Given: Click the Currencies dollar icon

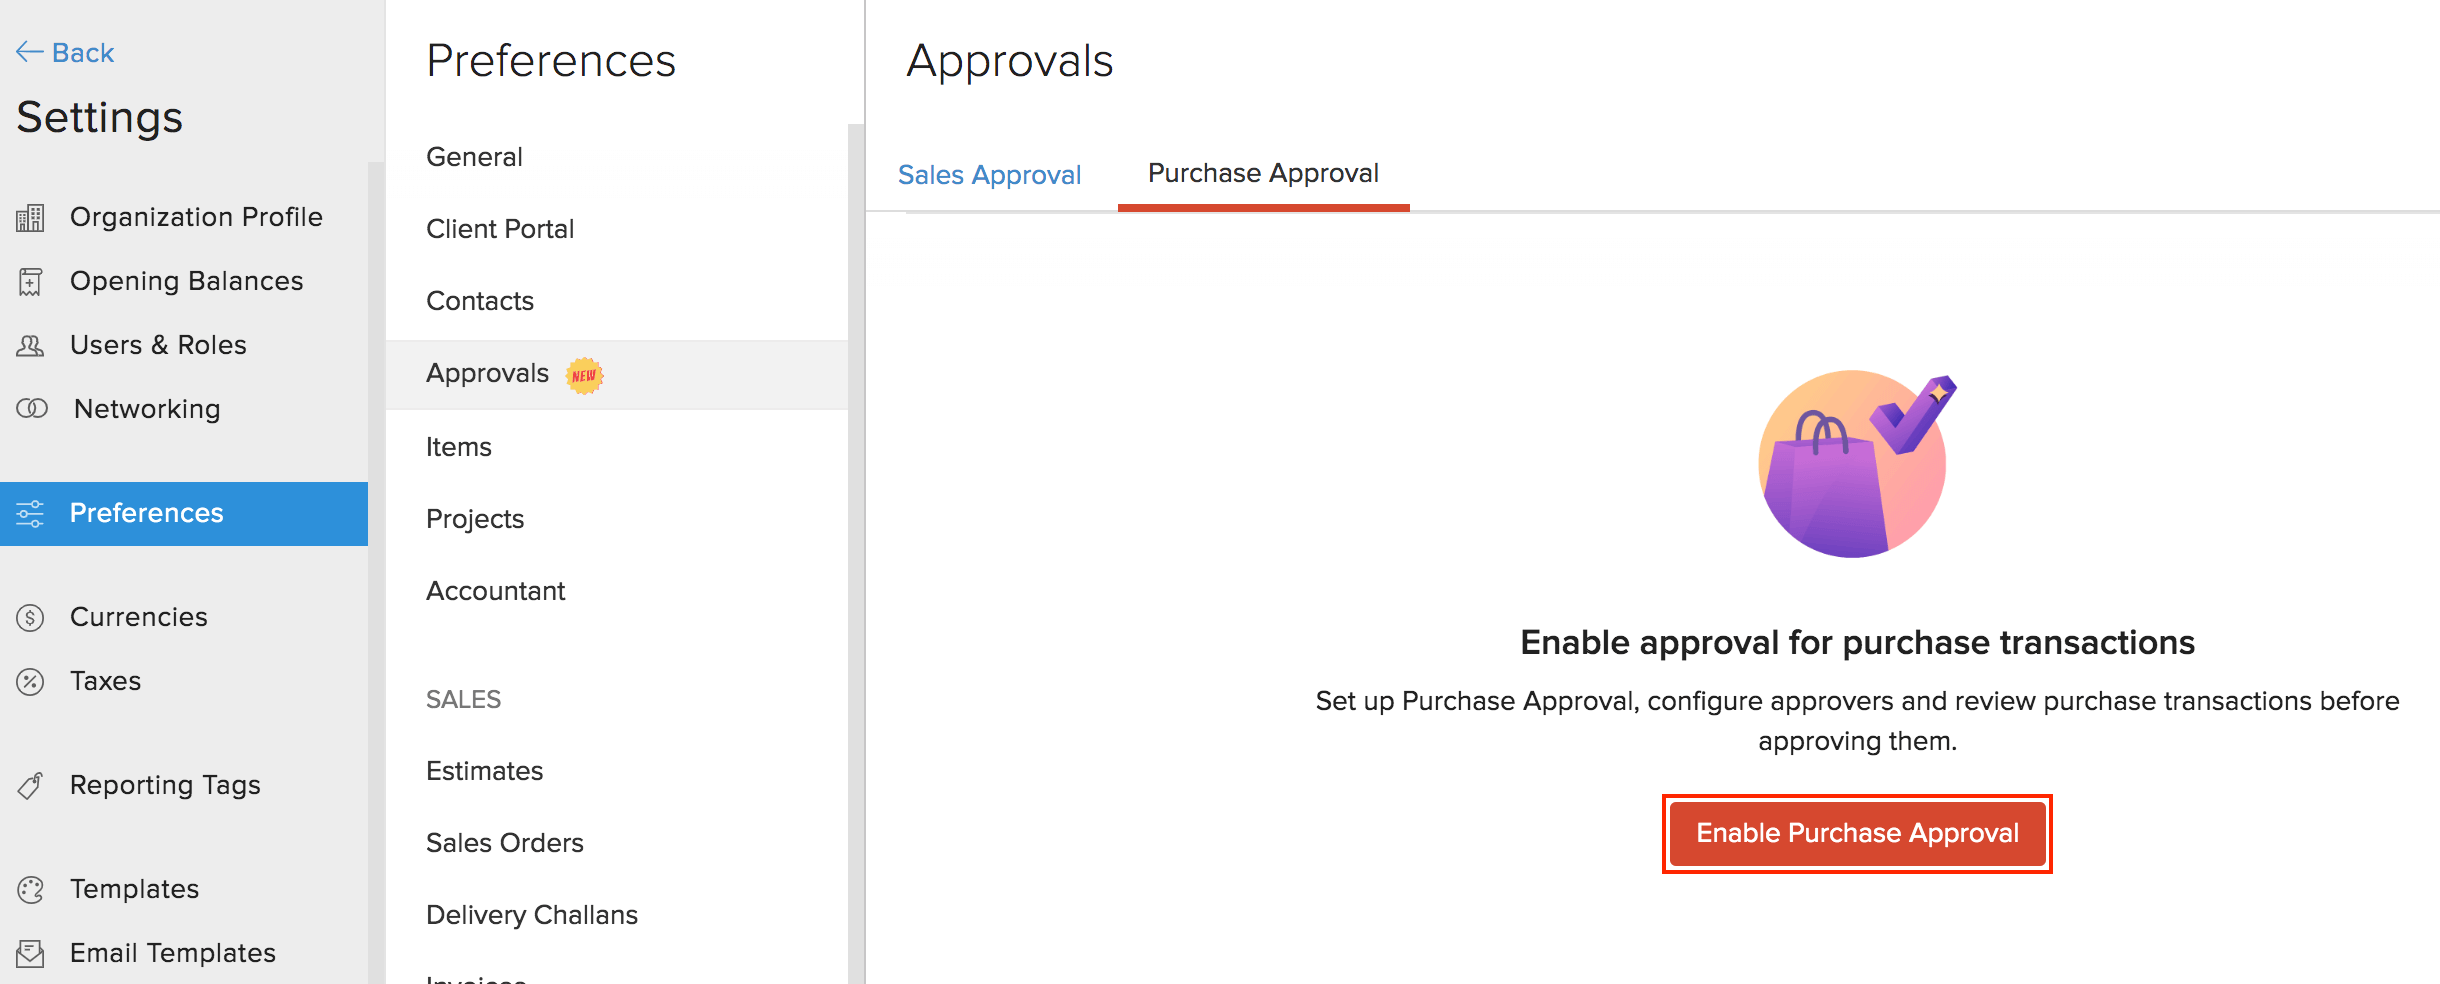Looking at the screenshot, I should 30,618.
